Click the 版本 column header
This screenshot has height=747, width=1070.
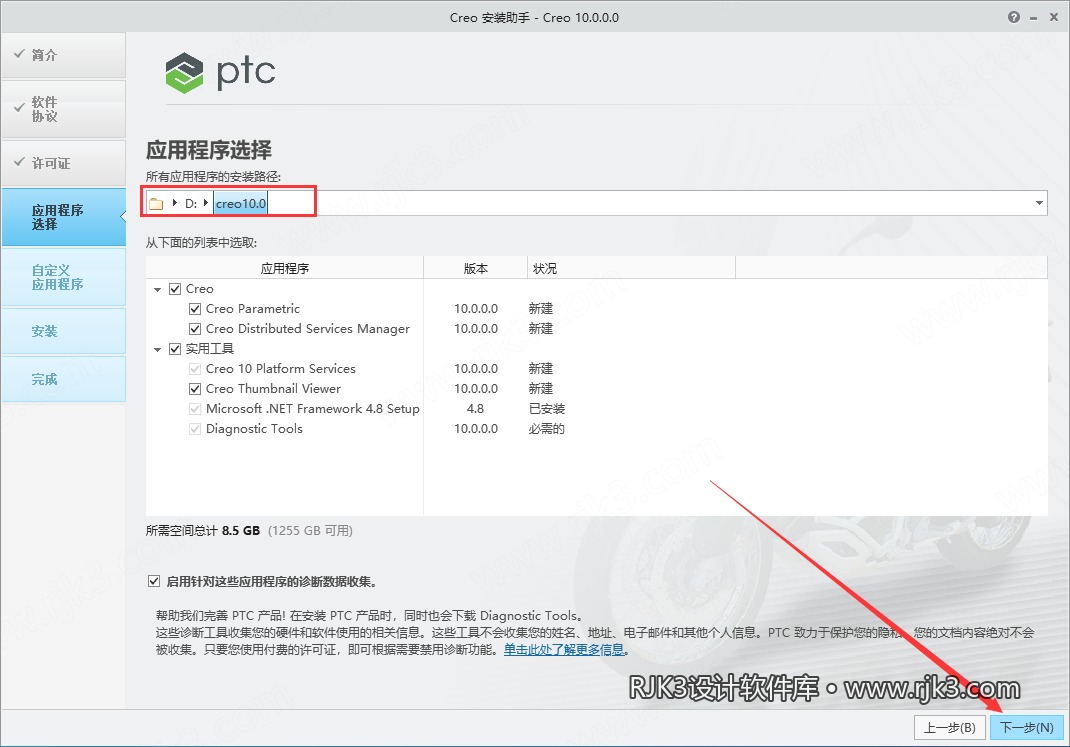point(476,268)
